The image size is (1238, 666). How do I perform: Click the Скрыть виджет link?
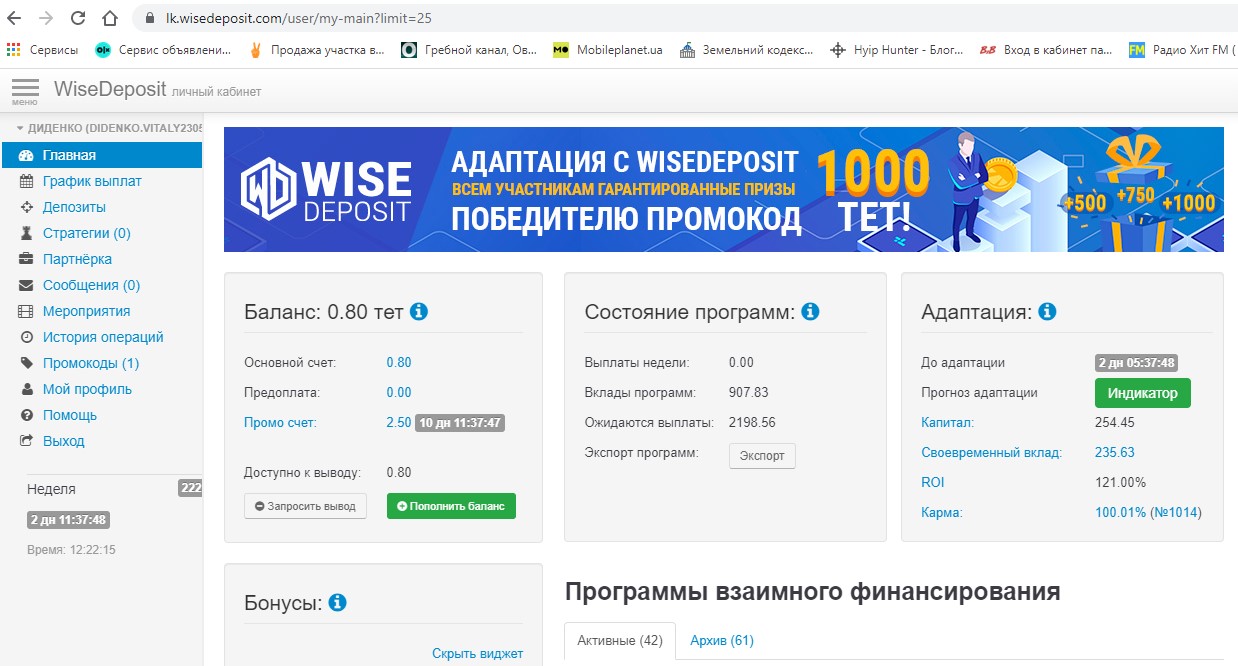(477, 653)
